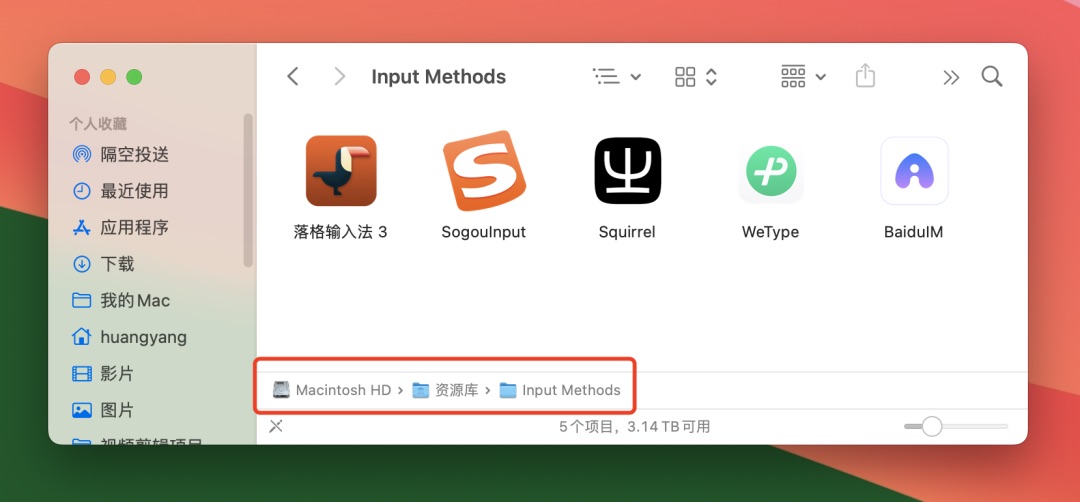Click the Squirrel file name label
Viewport: 1080px width, 502px height.
[627, 232]
